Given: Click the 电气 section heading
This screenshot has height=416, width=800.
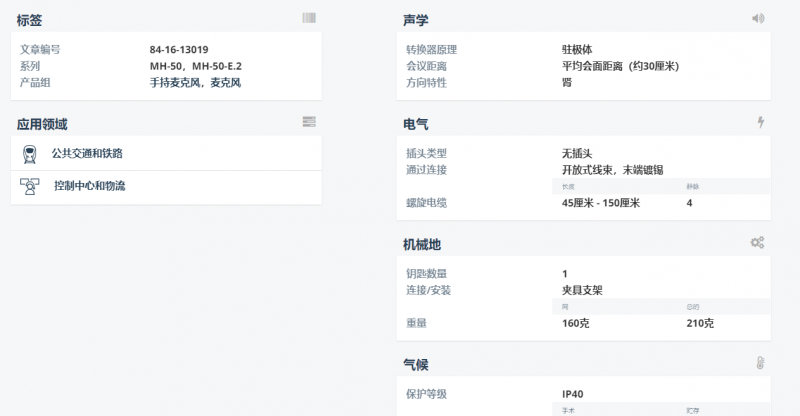Looking at the screenshot, I should pos(415,124).
